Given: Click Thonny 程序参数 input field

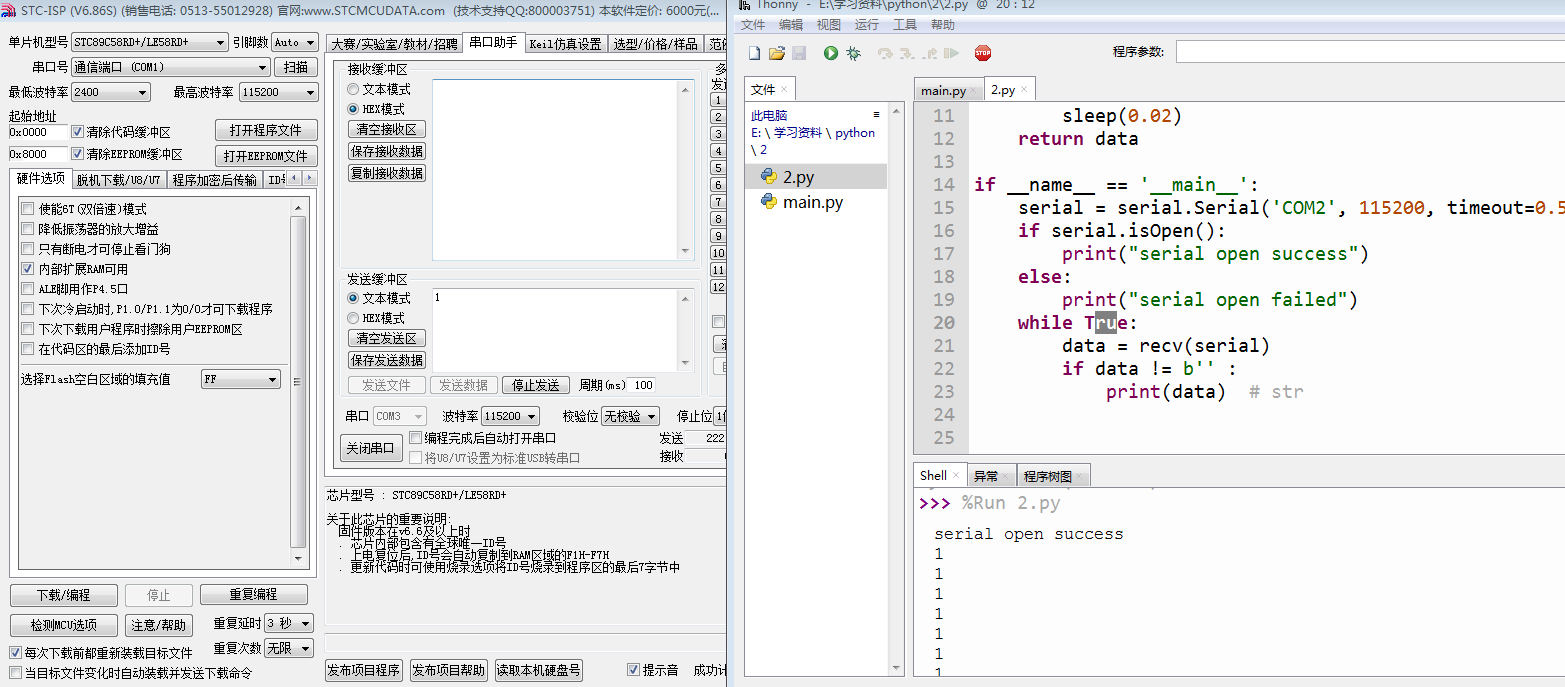Looking at the screenshot, I should coord(1370,52).
